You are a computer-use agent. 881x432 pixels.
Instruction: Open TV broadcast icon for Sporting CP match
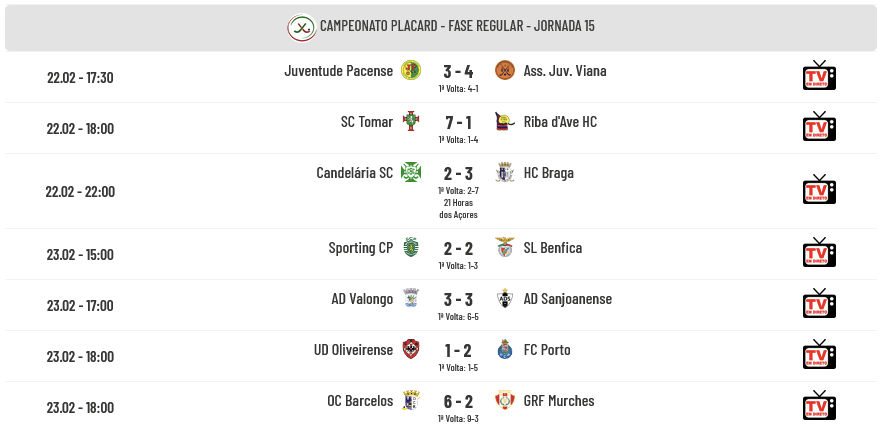[x=819, y=252]
